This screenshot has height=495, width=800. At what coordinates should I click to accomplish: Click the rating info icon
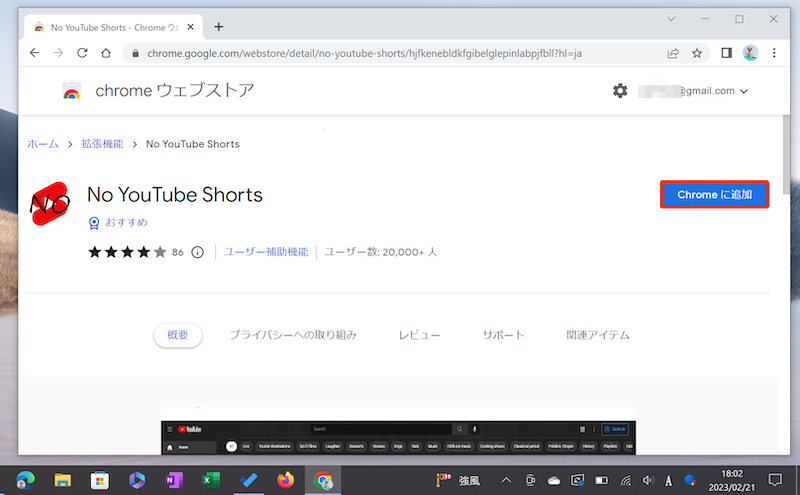pyautogui.click(x=197, y=252)
